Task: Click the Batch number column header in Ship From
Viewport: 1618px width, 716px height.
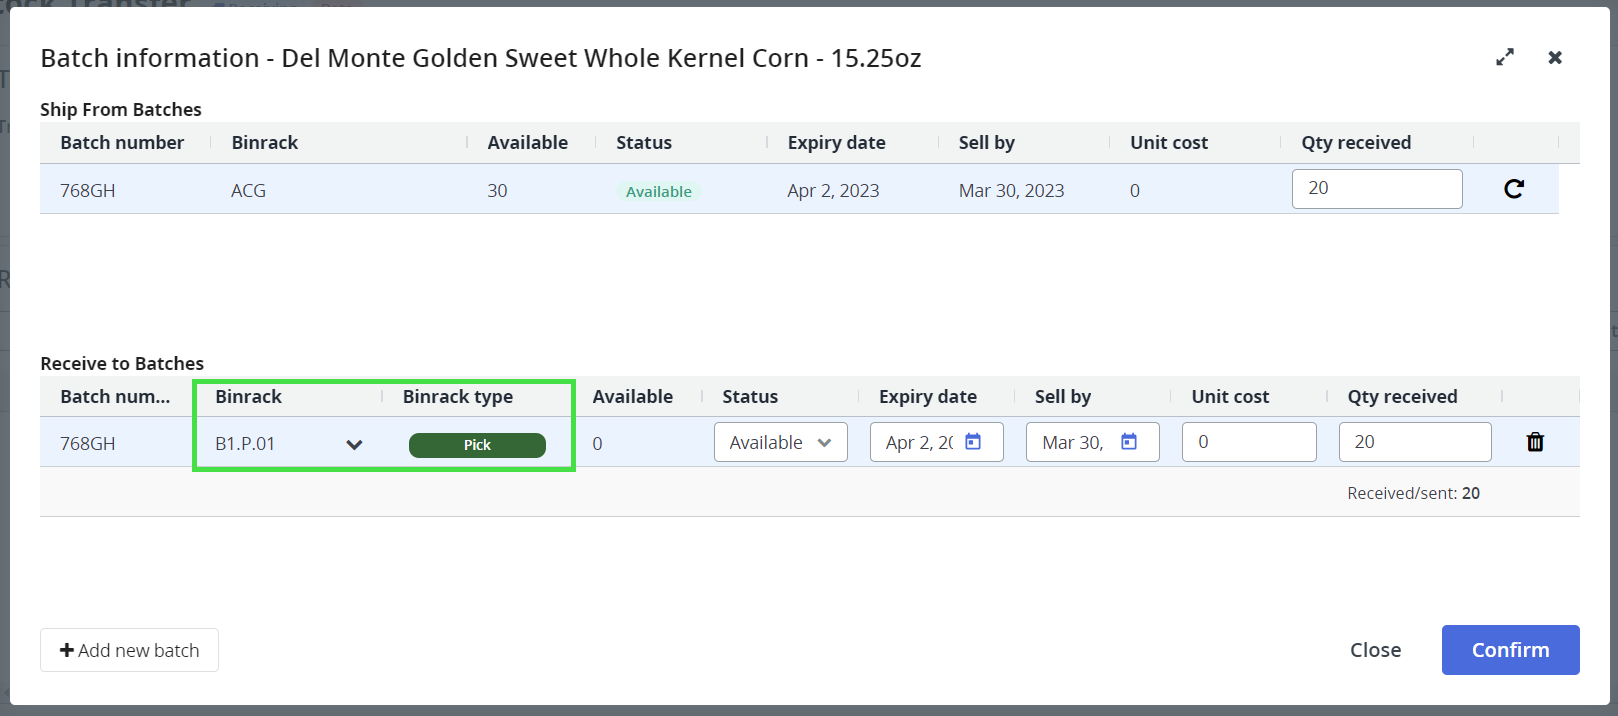Action: click(122, 143)
